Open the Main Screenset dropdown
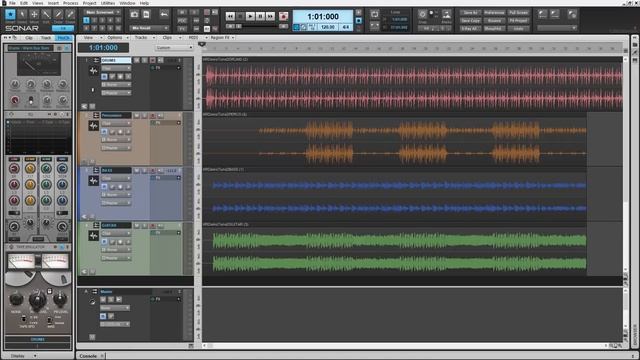This screenshot has height=360, width=640. click(x=102, y=12)
